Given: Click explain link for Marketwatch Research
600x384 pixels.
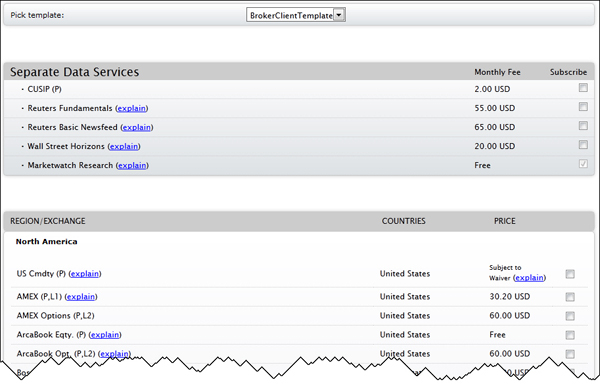Looking at the screenshot, I should (x=132, y=166).
